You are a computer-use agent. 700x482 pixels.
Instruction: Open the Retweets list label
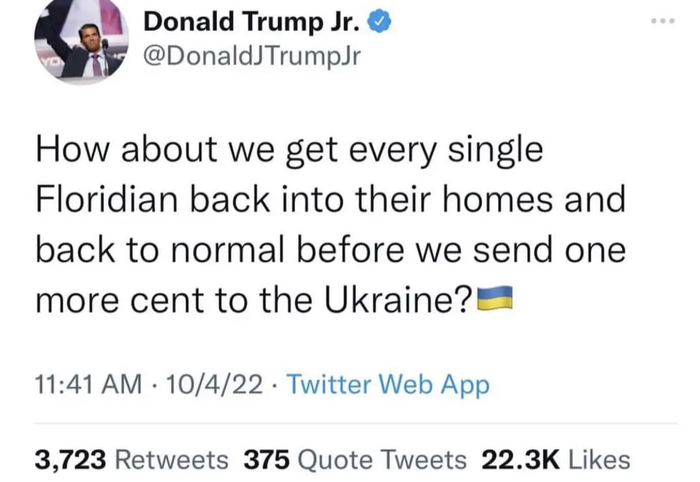point(172,459)
